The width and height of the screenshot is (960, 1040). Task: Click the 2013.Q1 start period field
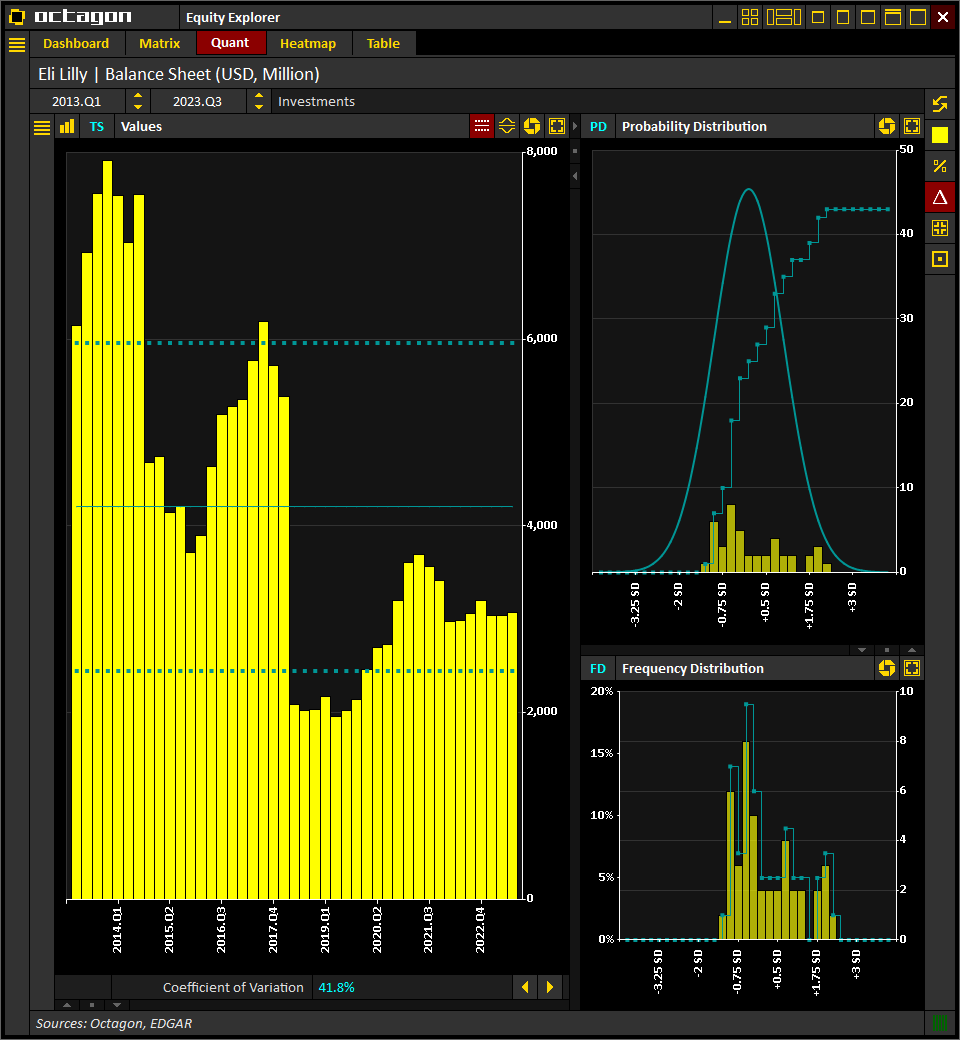[78, 101]
